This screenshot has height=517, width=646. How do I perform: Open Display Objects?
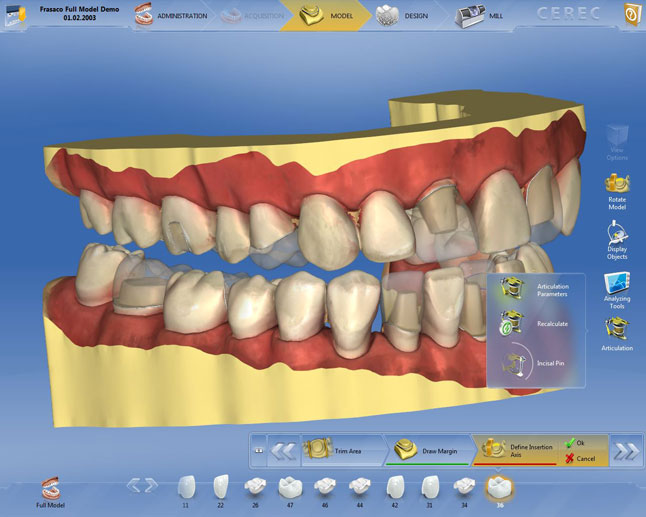pos(617,240)
